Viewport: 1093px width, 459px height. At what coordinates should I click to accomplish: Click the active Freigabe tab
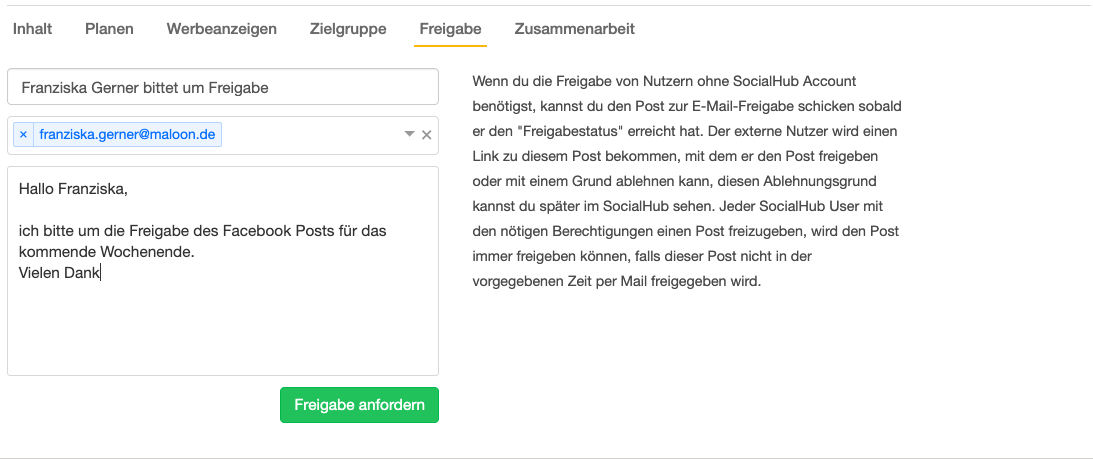point(449,29)
